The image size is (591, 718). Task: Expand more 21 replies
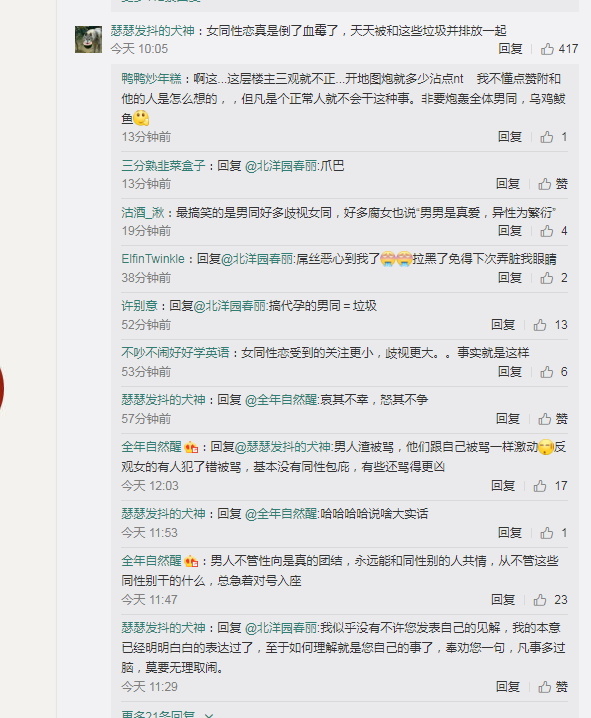point(168,714)
